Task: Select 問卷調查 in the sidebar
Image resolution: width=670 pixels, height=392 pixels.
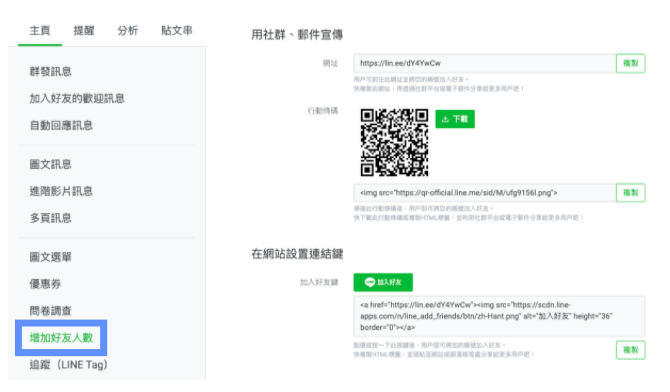Action: coord(50,311)
